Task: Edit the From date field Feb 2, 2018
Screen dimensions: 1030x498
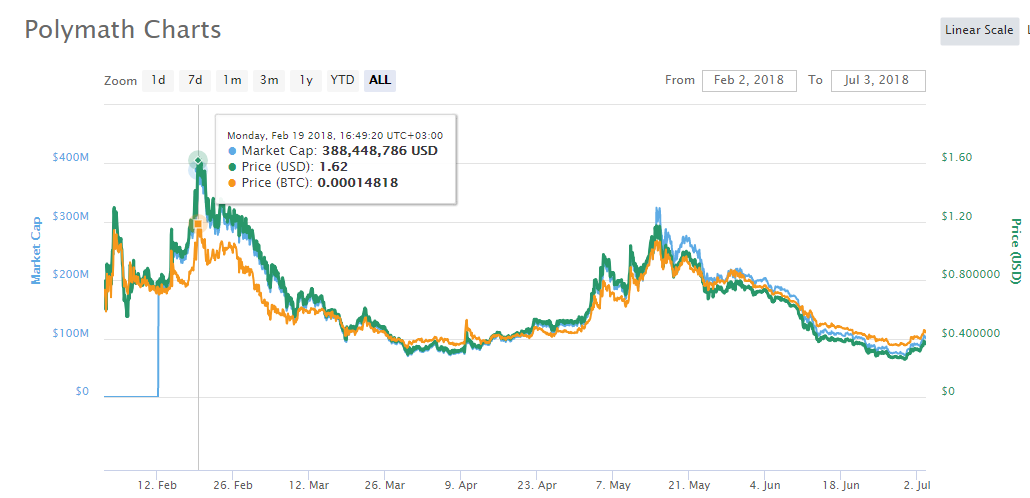Action: 749,80
